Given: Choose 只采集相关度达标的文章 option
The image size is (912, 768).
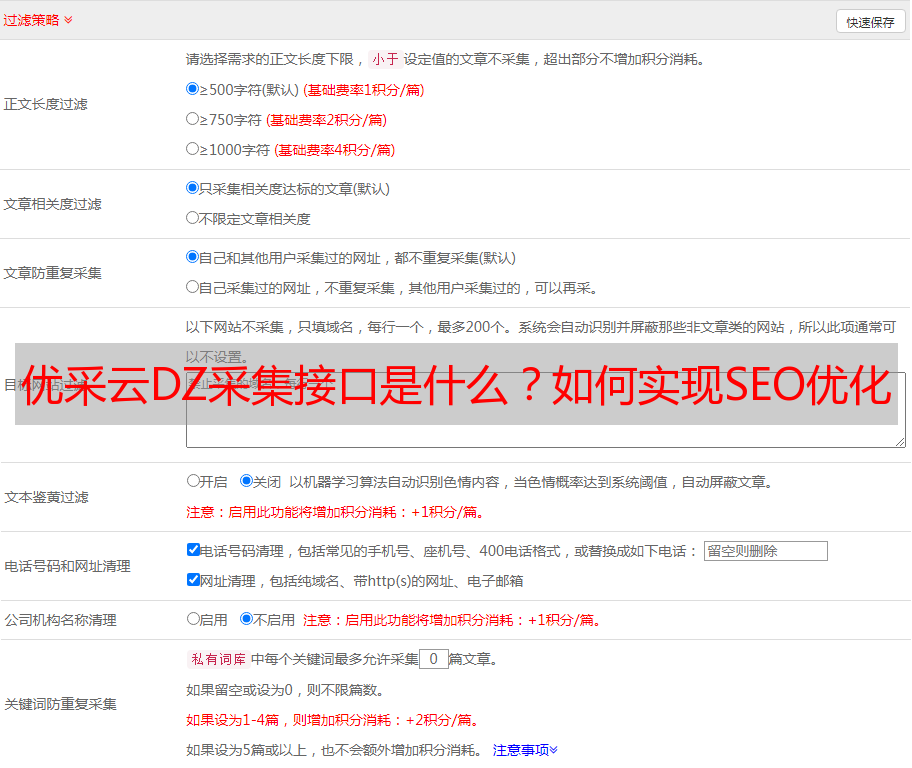Looking at the screenshot, I should 193,188.
